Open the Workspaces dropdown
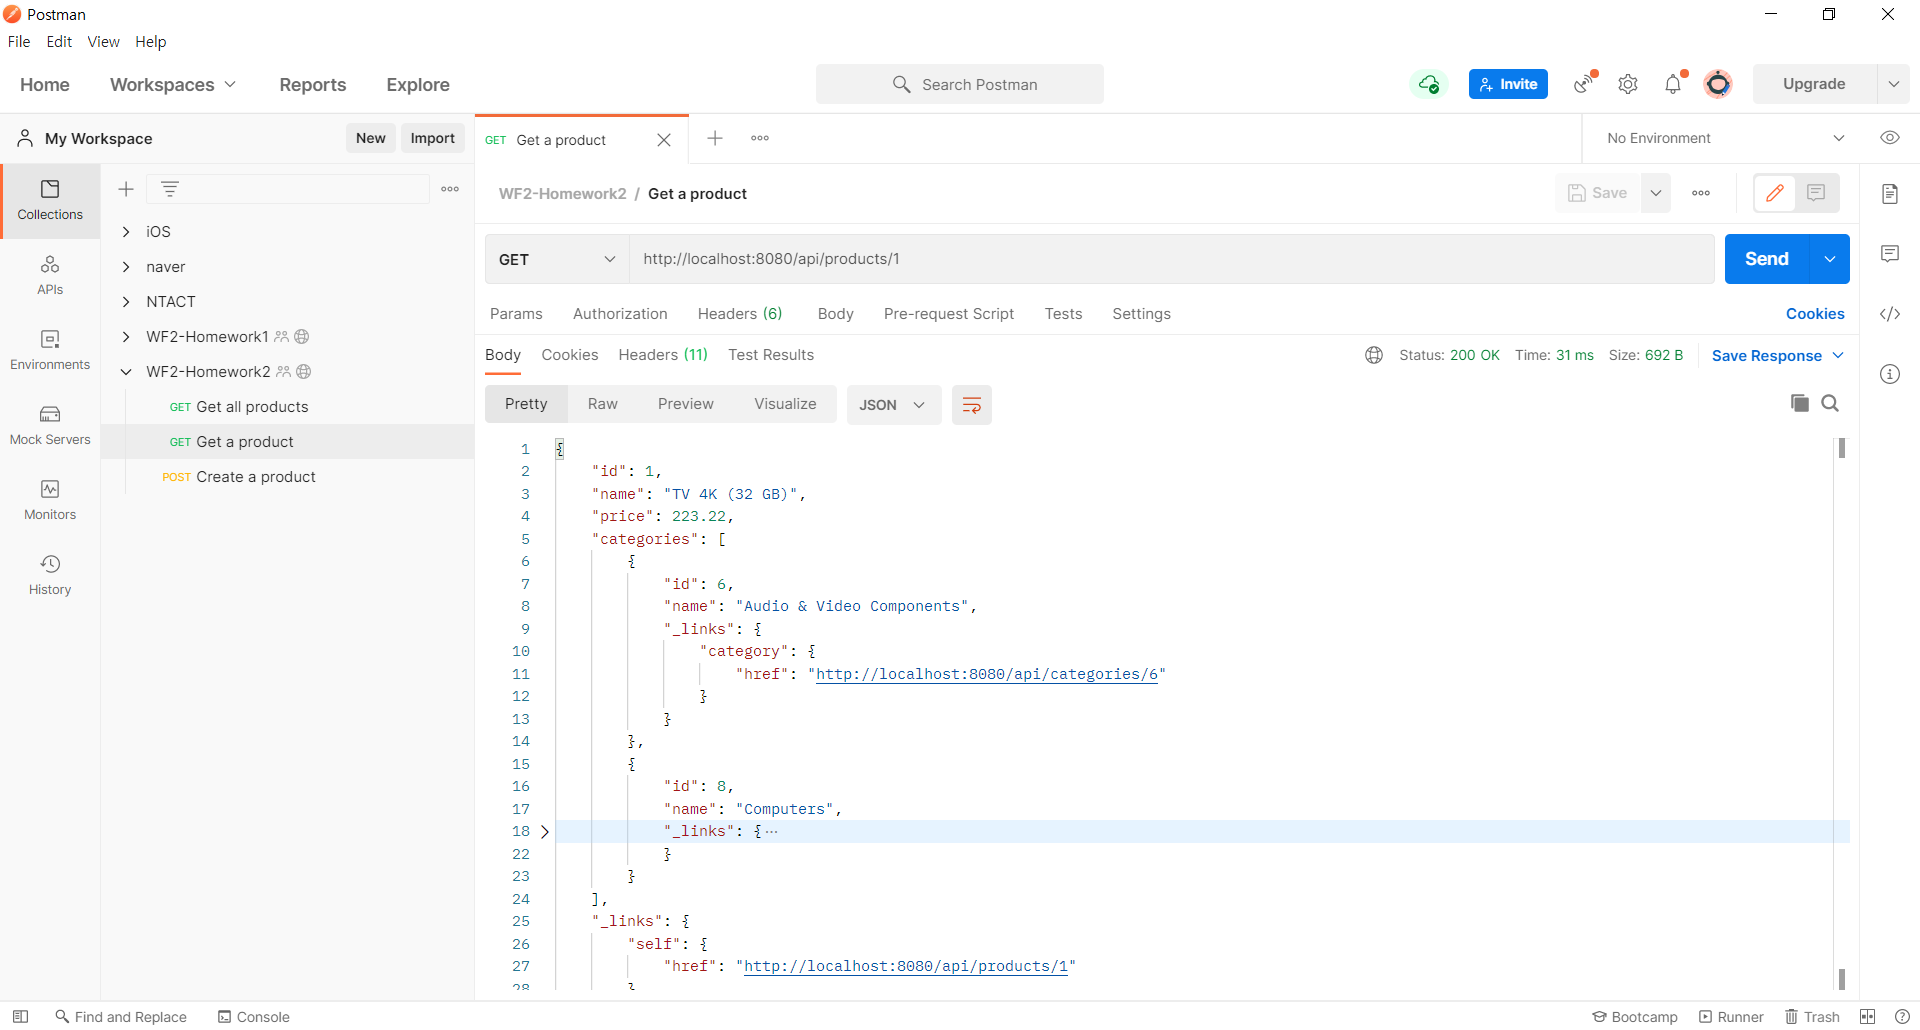This screenshot has height=1030, width=1920. pos(173,85)
